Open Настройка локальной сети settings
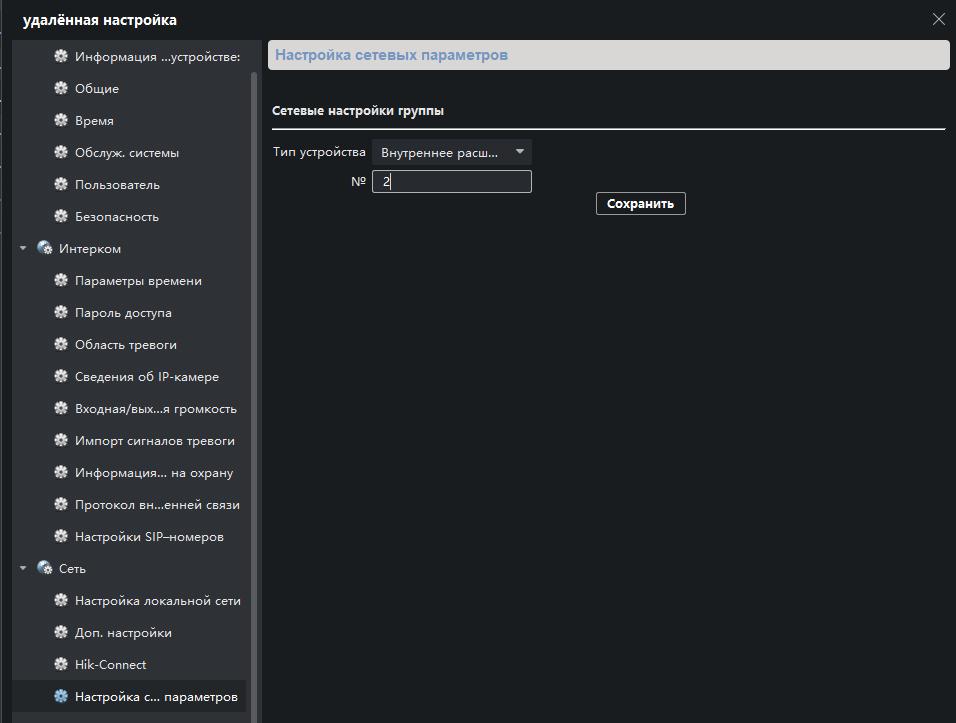The image size is (956, 723). click(x=157, y=601)
